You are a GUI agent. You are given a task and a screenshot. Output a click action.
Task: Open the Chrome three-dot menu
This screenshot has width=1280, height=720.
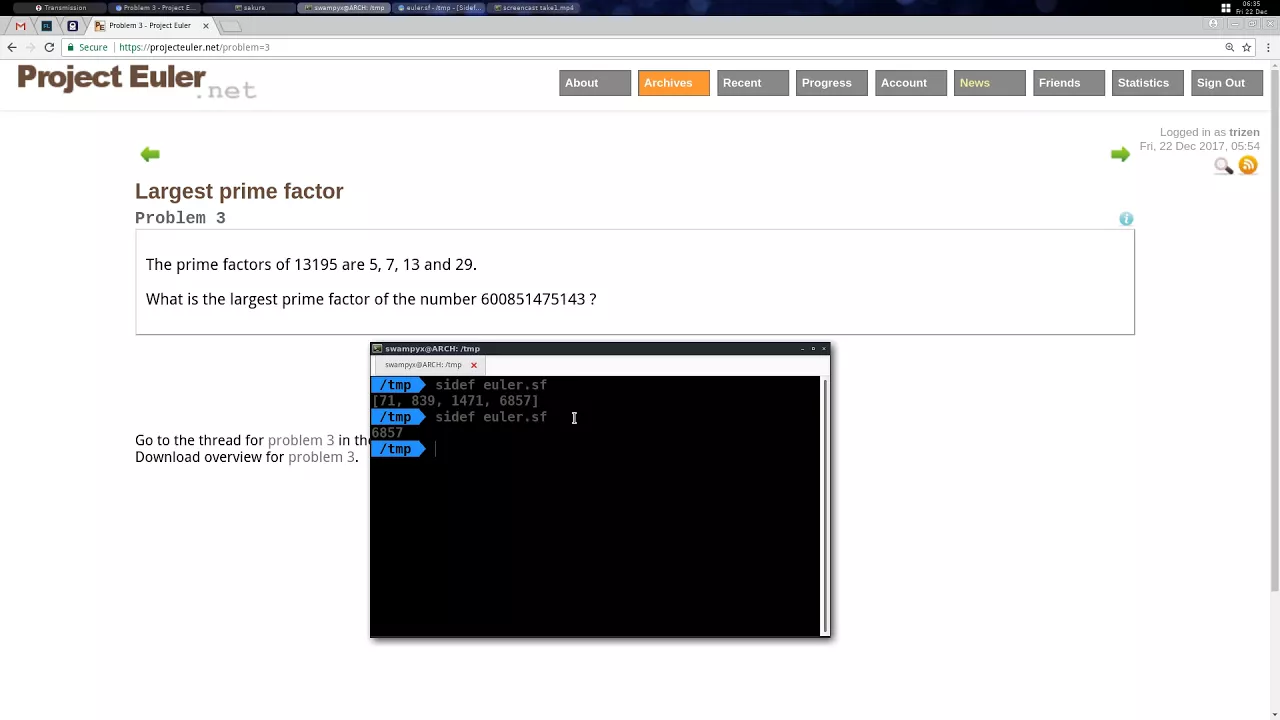point(1269,47)
